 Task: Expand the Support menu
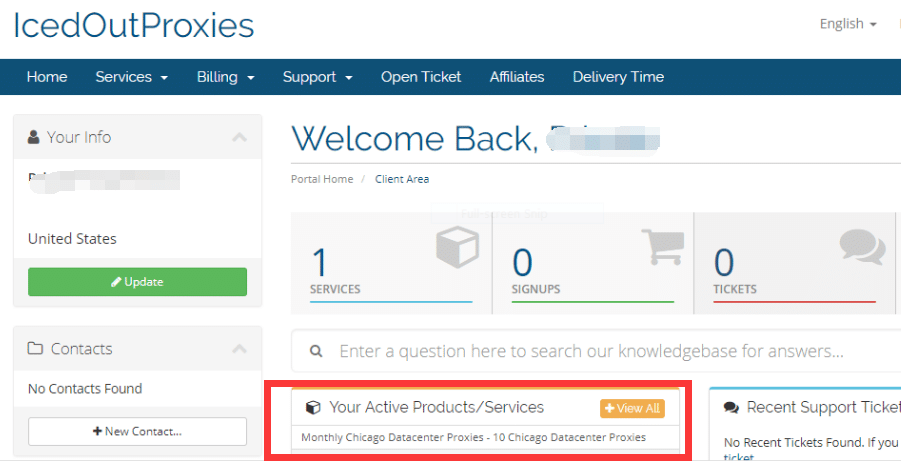click(x=317, y=77)
